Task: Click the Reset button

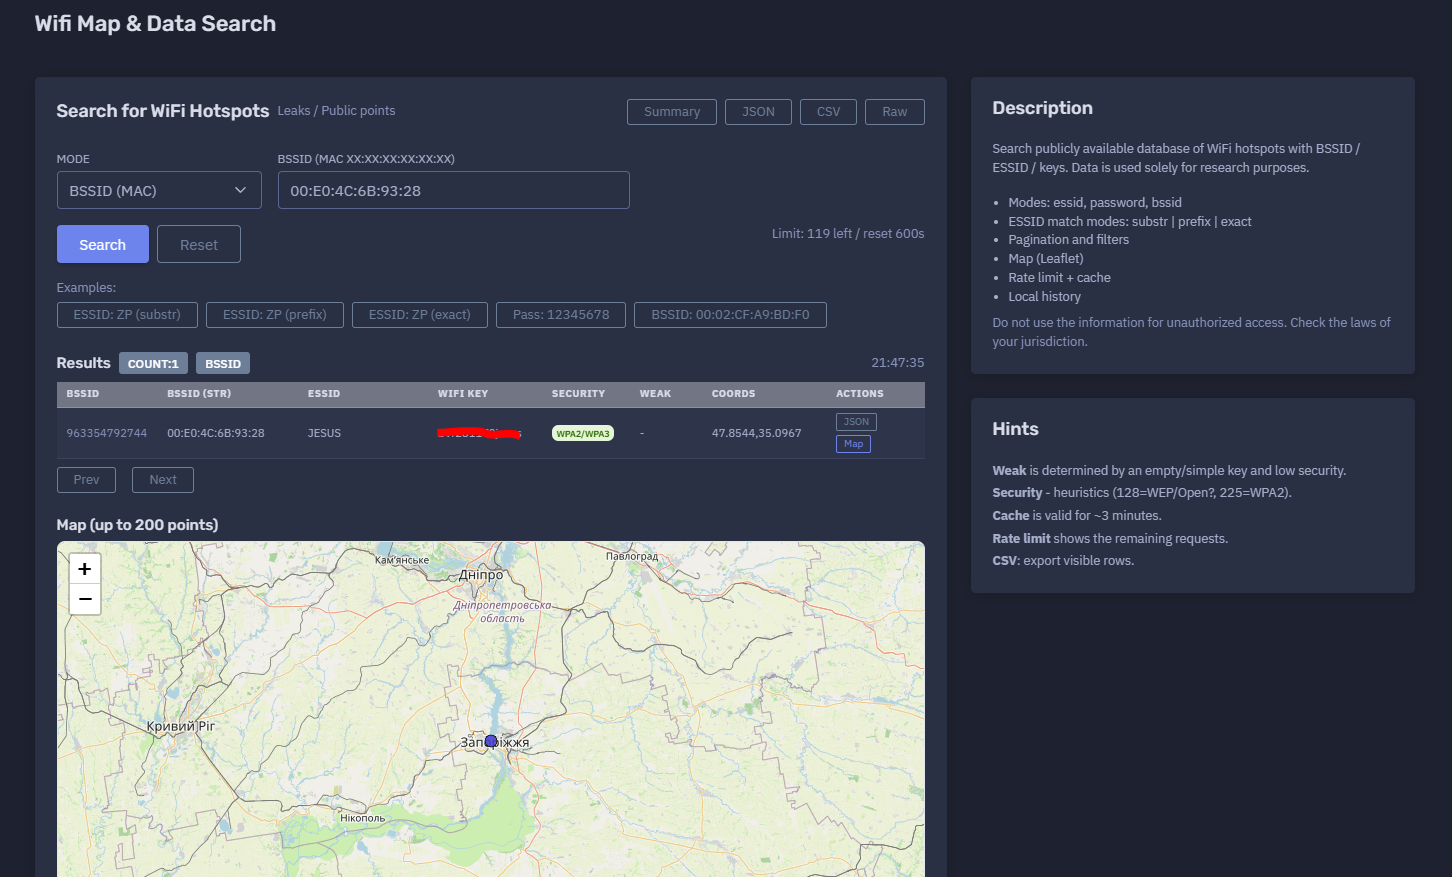Action: pos(199,244)
